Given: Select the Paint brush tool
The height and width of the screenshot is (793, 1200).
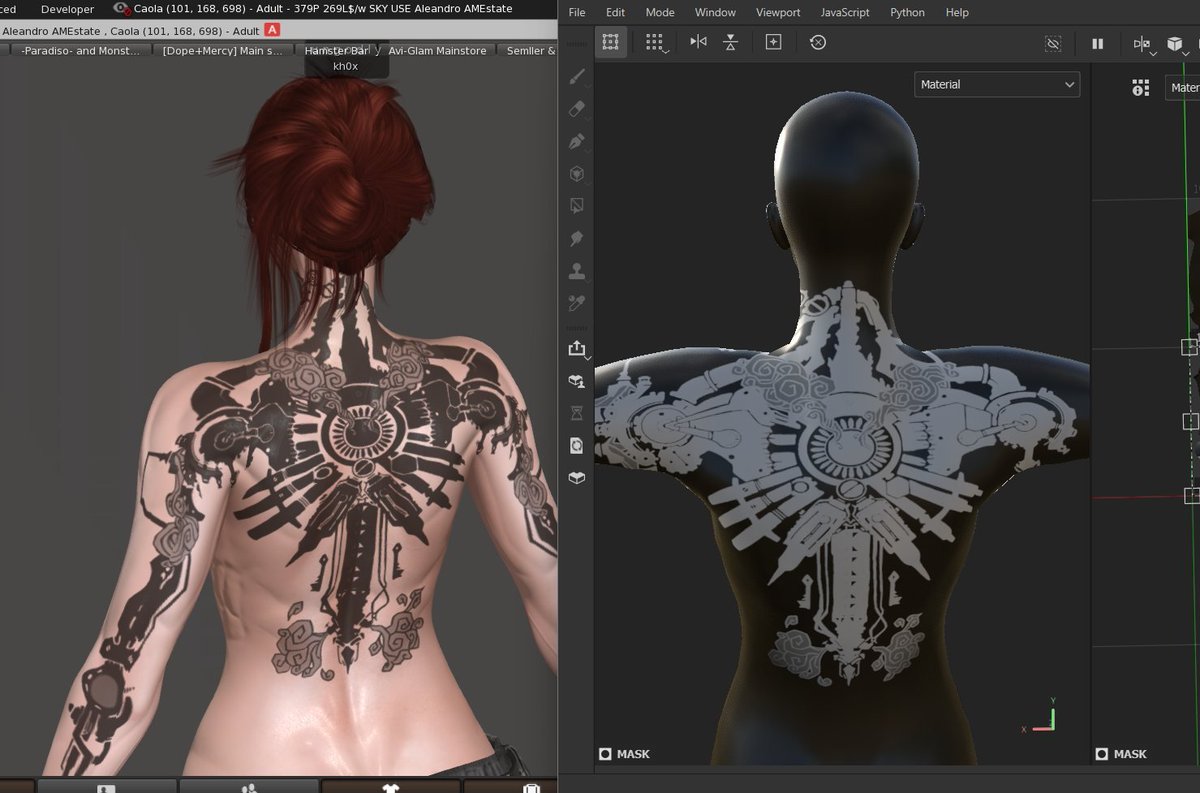Looking at the screenshot, I should (x=577, y=76).
